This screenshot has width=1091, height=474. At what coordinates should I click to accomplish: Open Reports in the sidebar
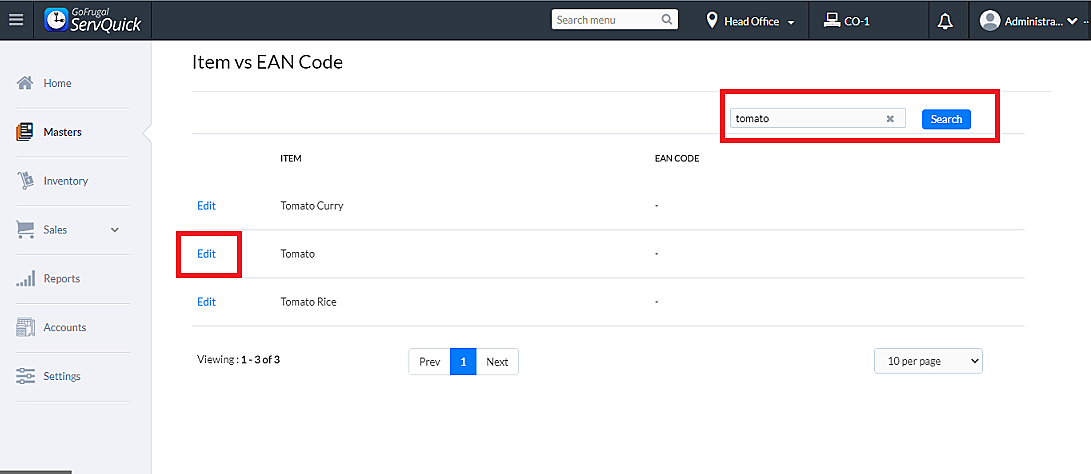61,279
